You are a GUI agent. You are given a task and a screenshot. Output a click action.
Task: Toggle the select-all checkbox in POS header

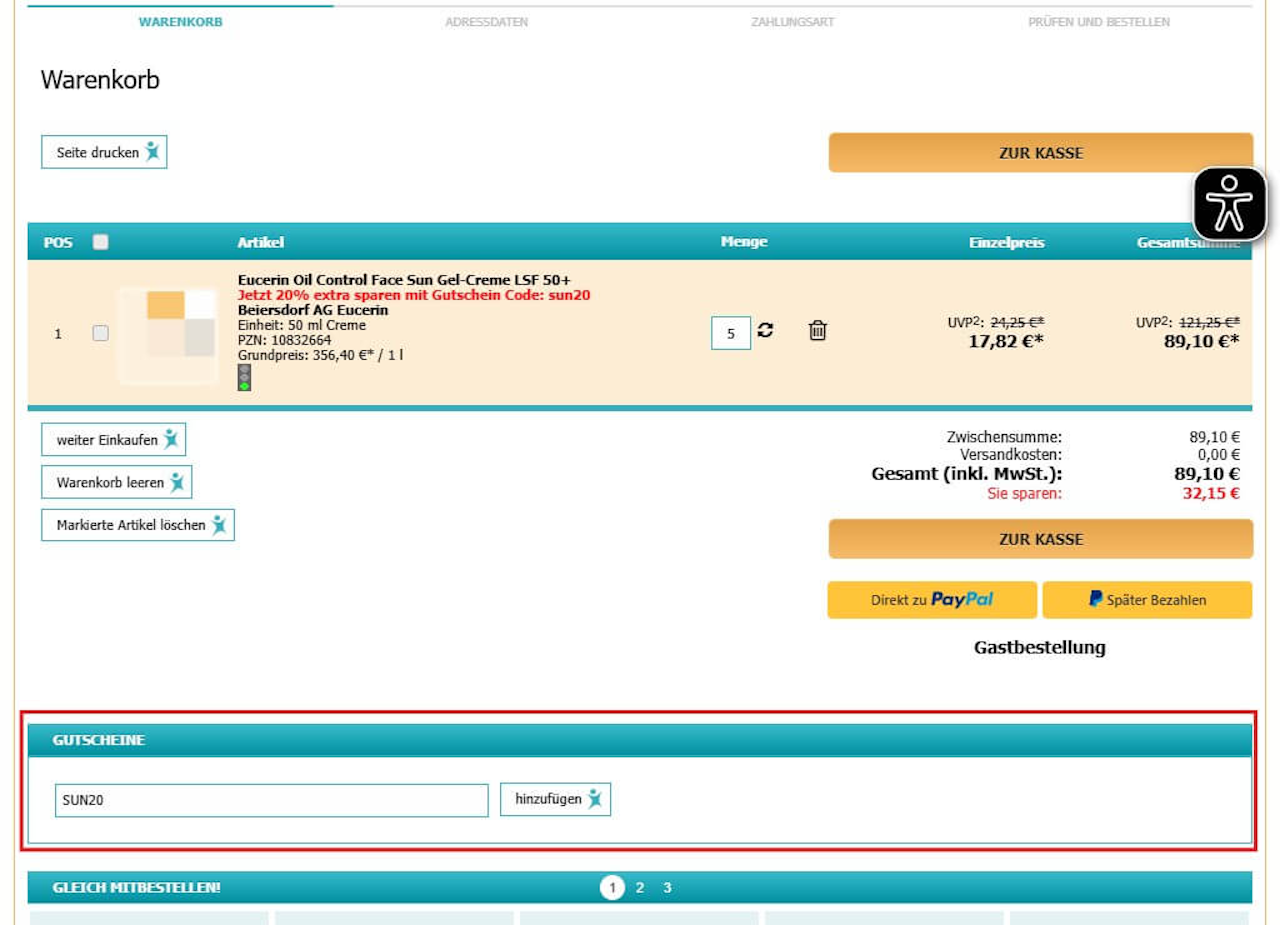(100, 242)
